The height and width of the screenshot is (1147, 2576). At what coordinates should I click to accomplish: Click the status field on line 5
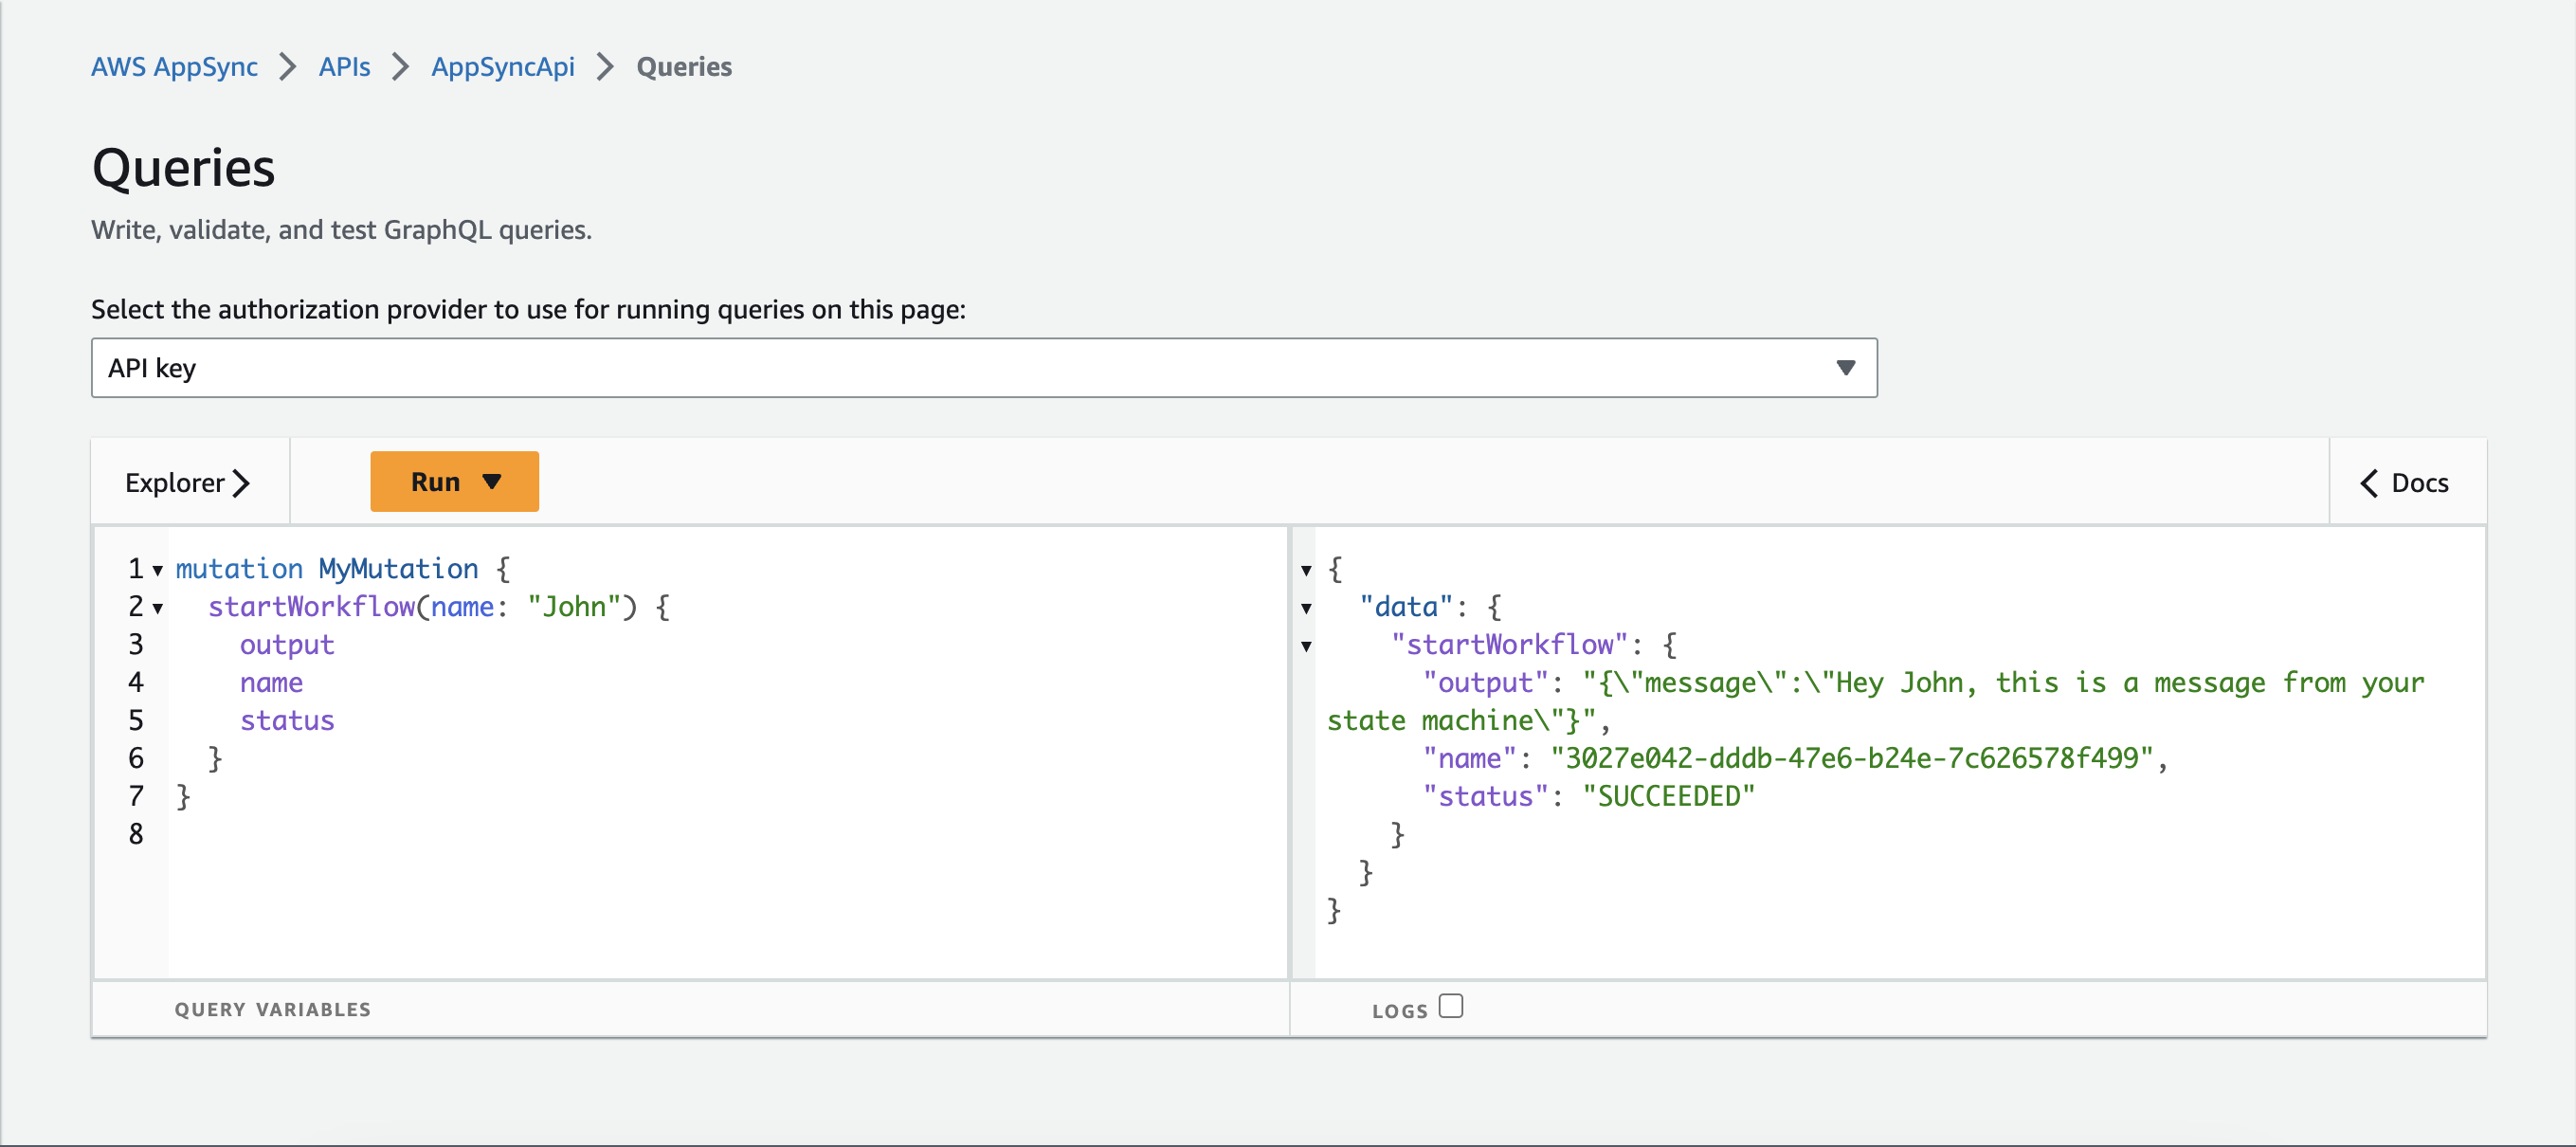(x=287, y=721)
